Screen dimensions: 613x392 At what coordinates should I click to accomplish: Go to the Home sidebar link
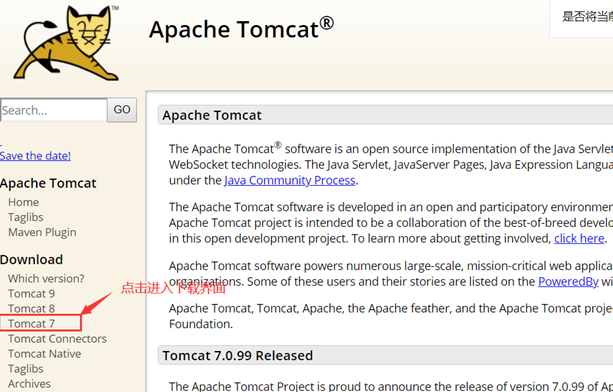click(x=23, y=202)
